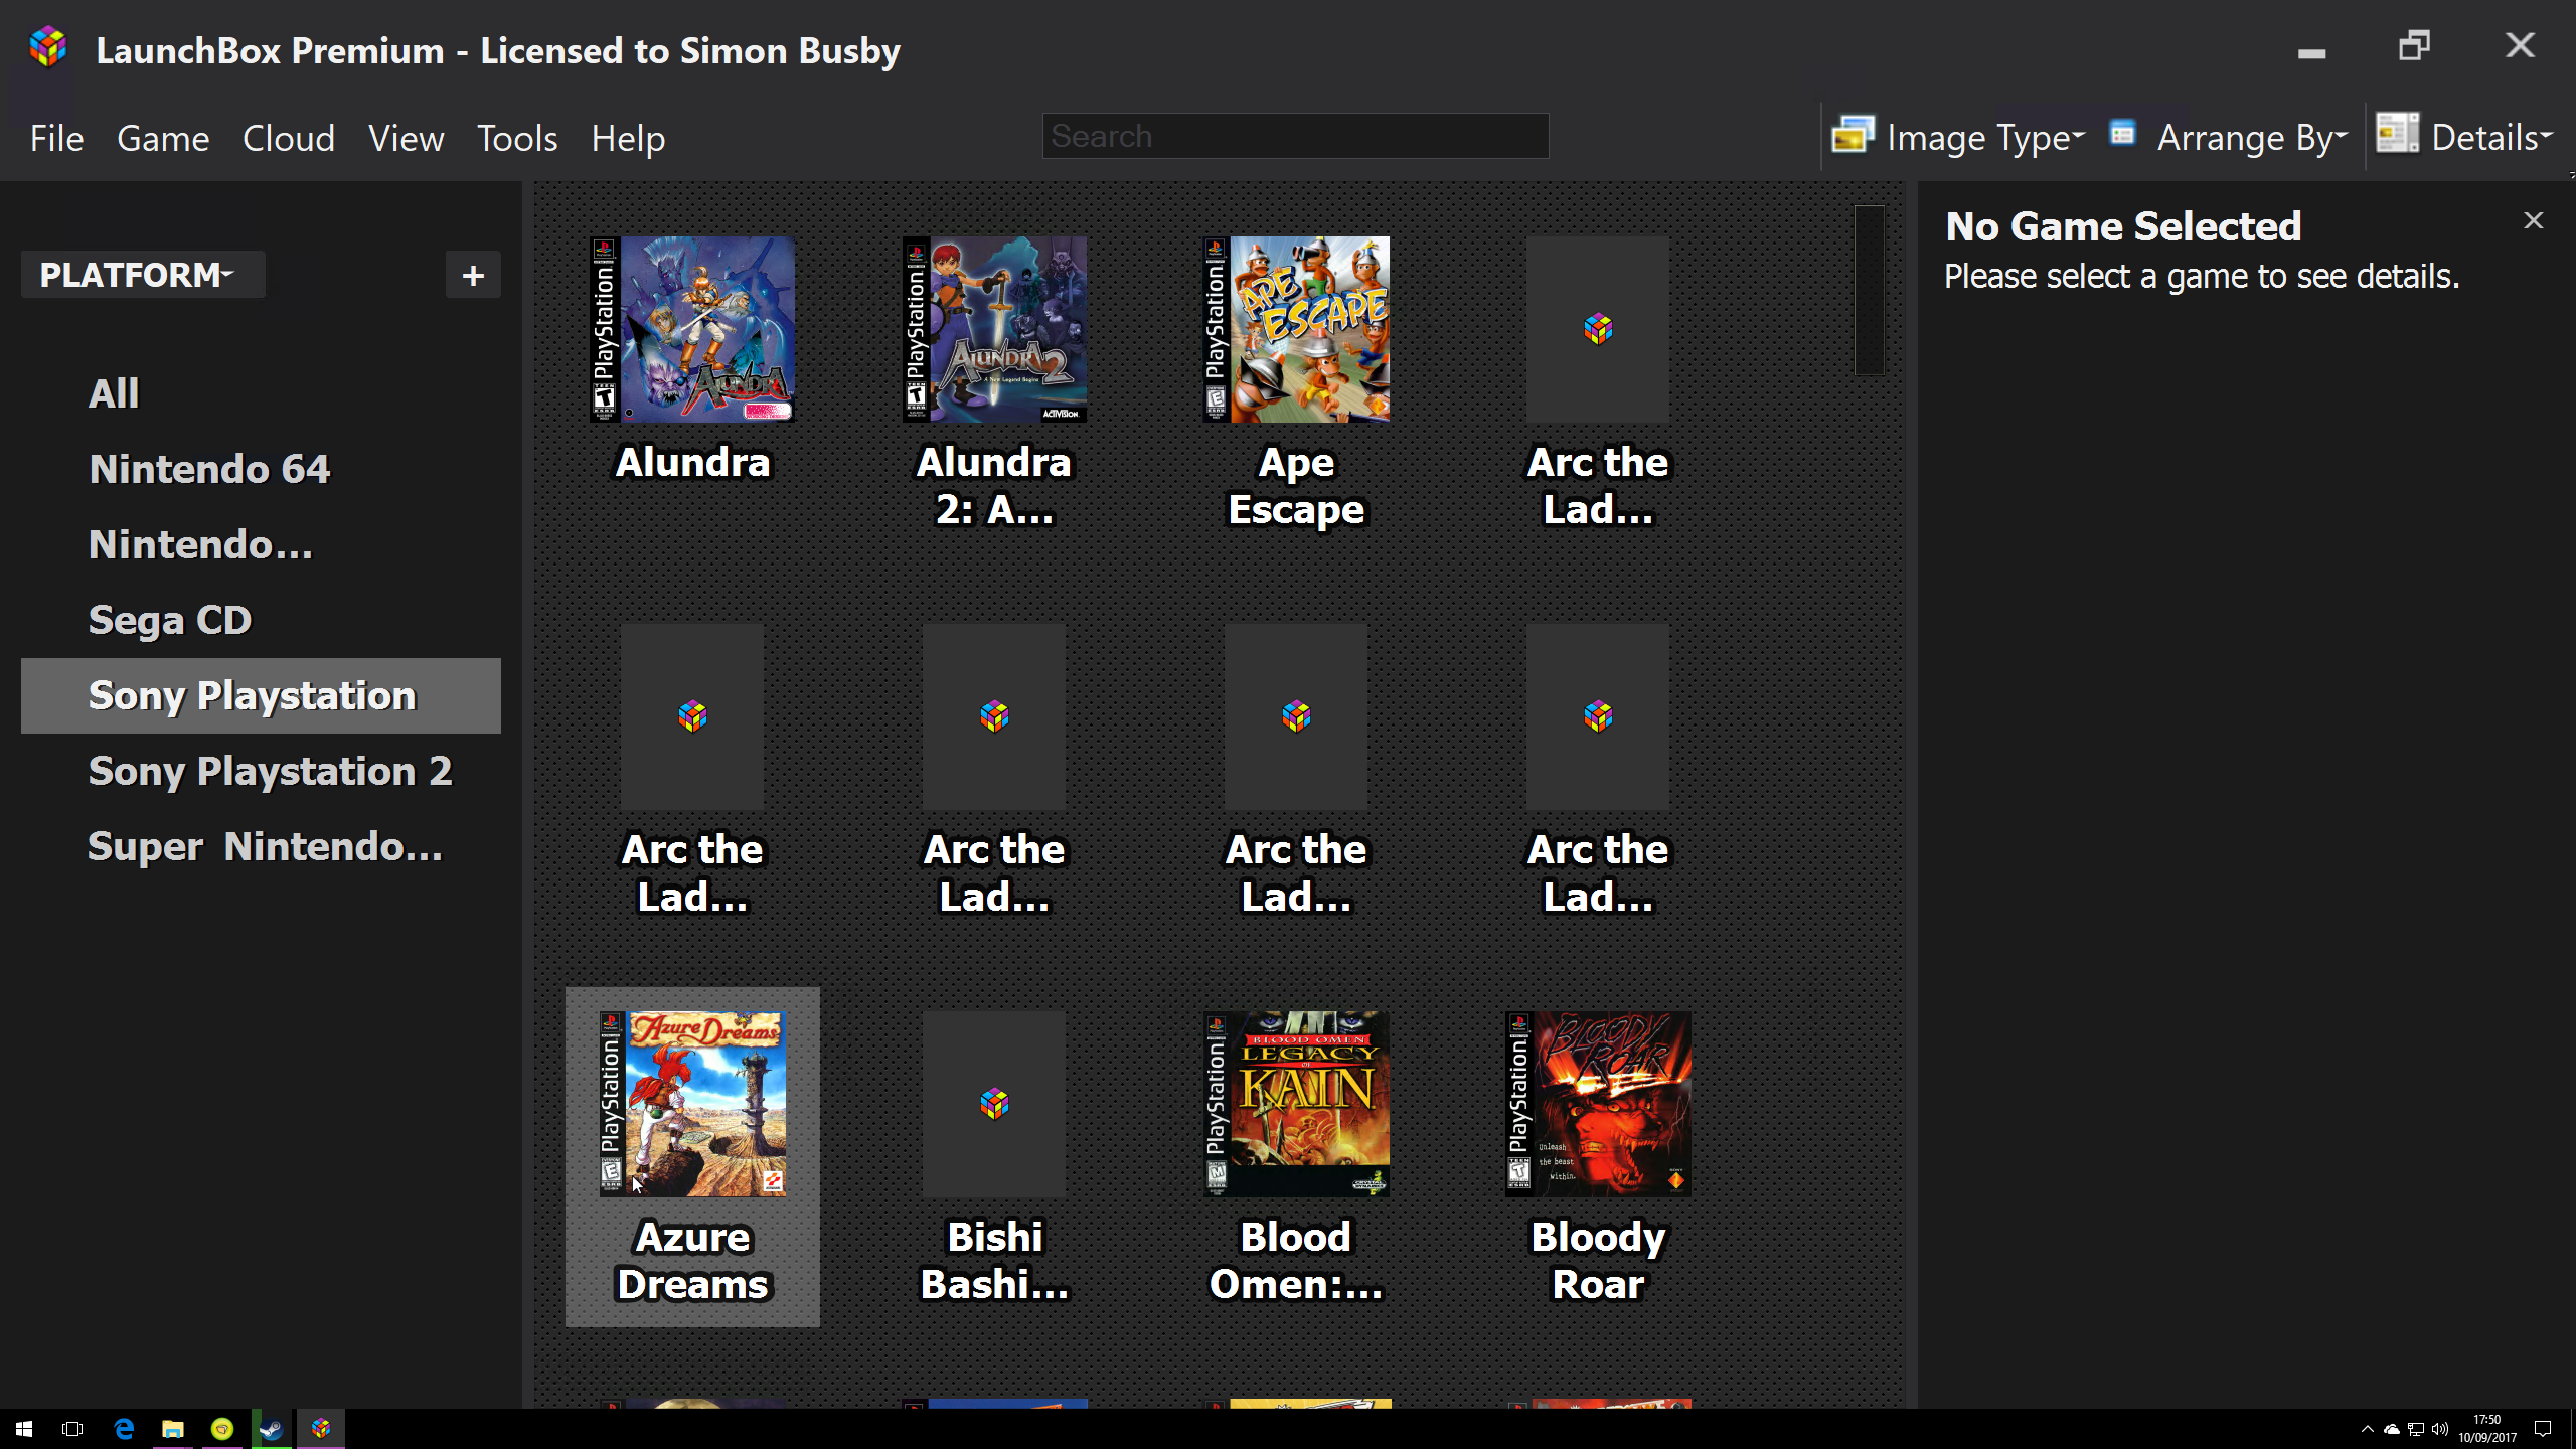Select Blood Omen Legacy of Kain cover
Viewport: 2576px width, 1449px height.
[1296, 1104]
